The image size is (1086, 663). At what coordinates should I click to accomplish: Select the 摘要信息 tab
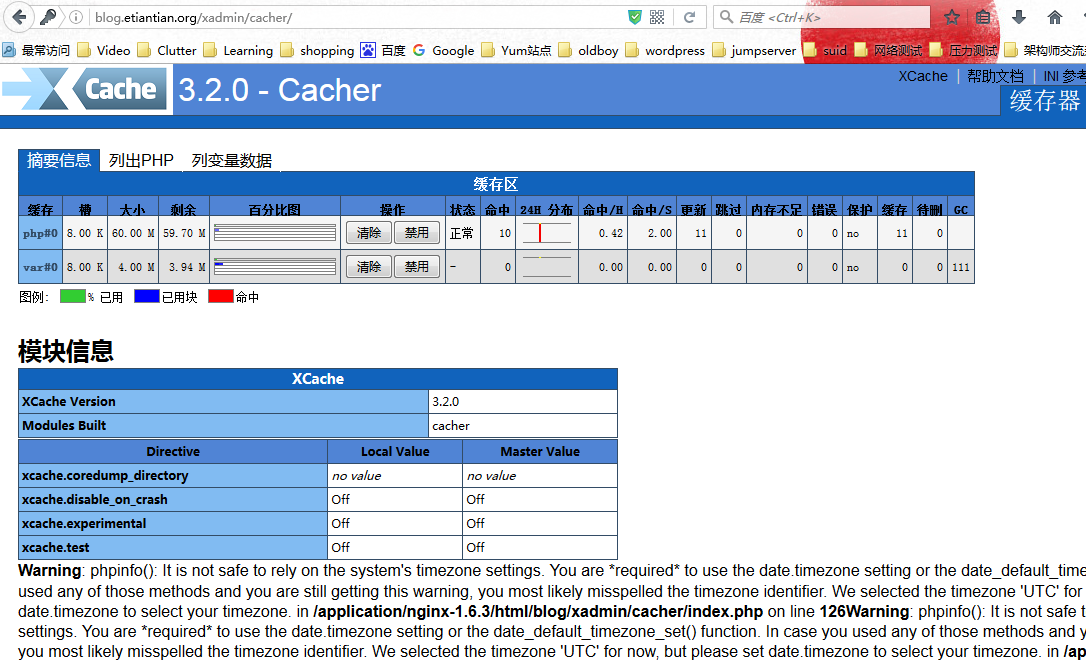pyautogui.click(x=59, y=160)
